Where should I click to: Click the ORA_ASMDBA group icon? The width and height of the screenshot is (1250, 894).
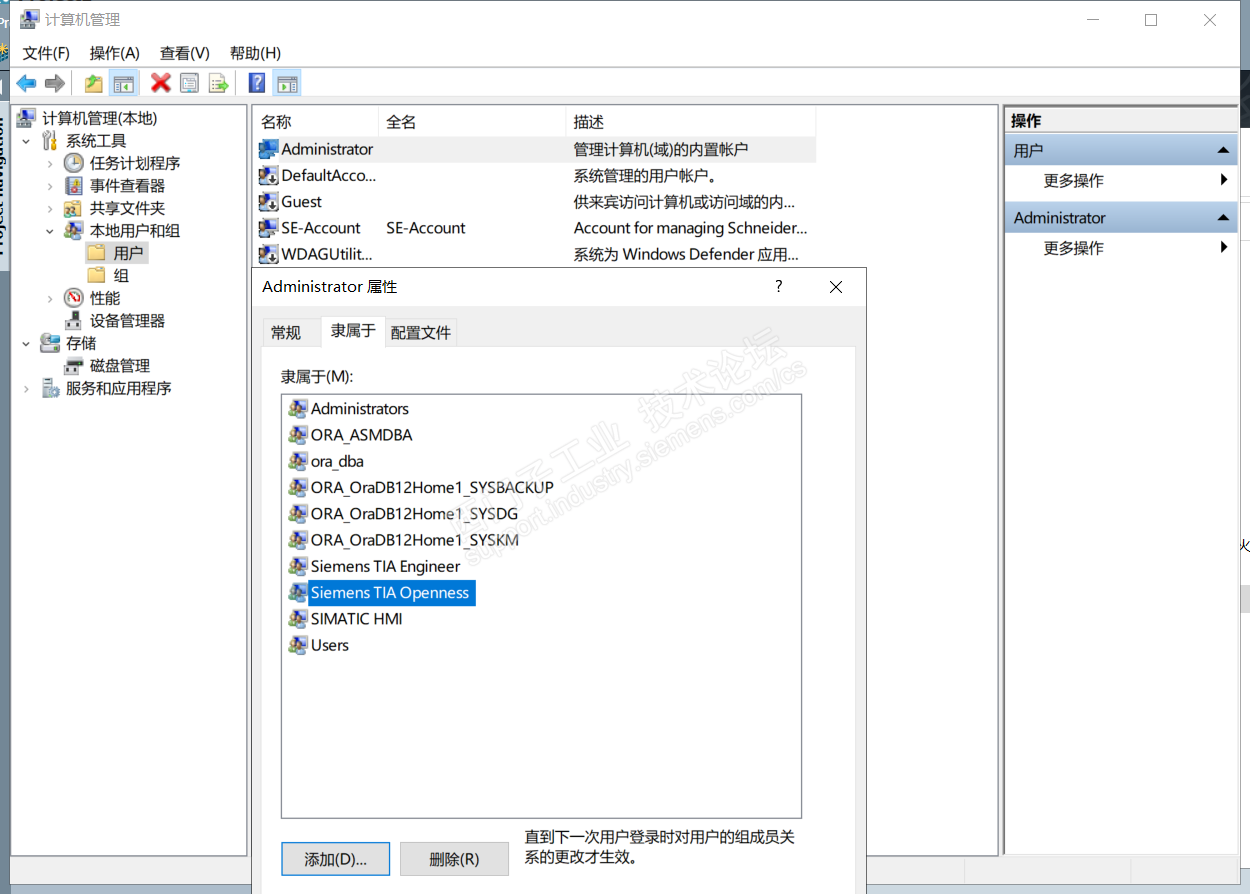coord(297,435)
